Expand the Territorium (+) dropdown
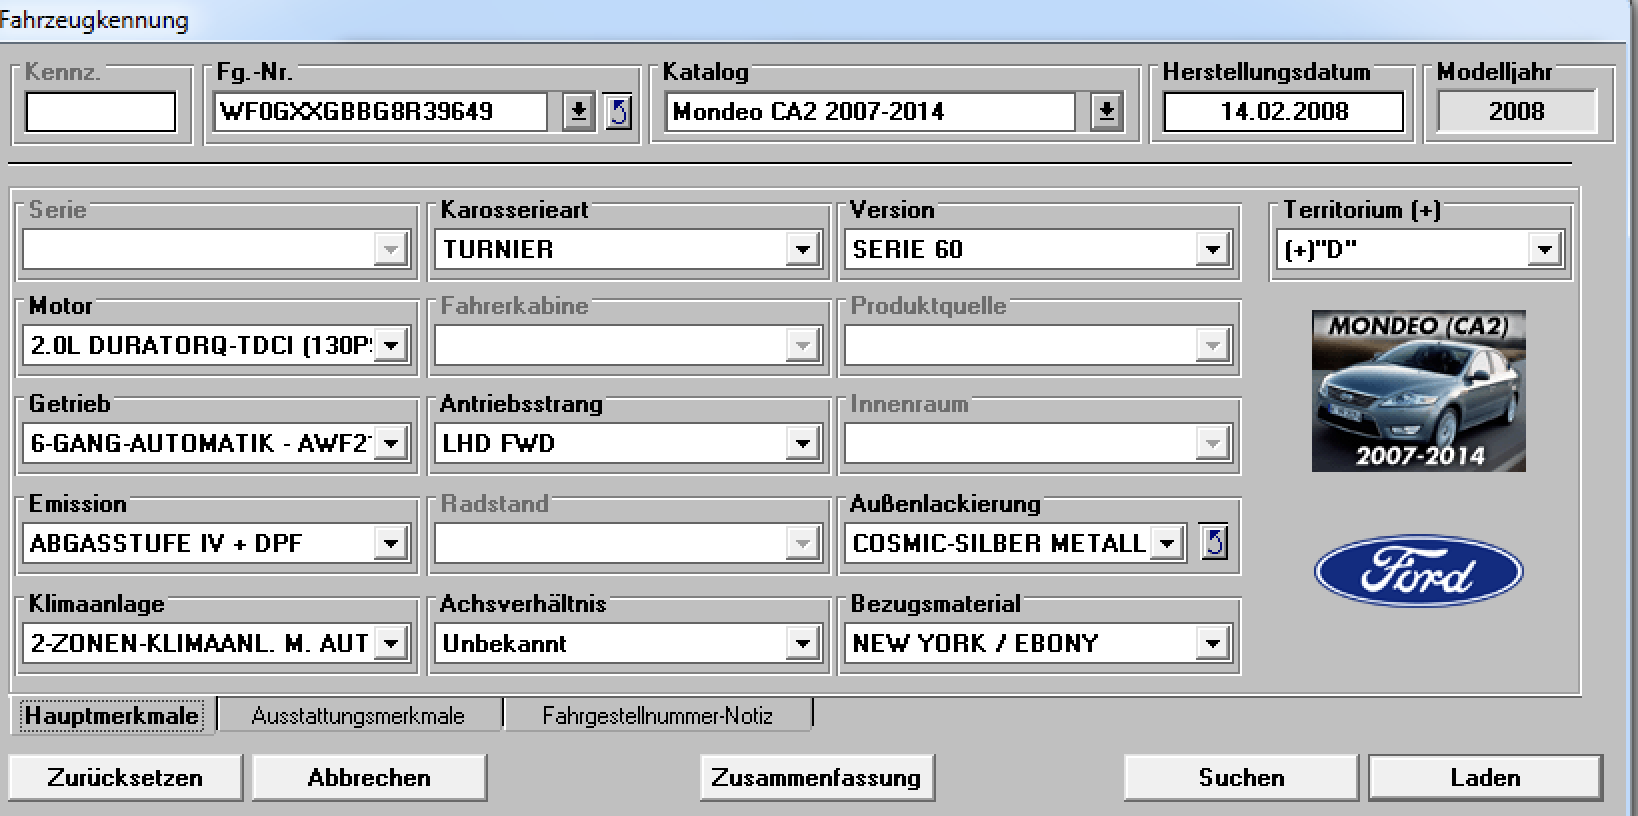Screen dimensions: 1638x816 1544,250
